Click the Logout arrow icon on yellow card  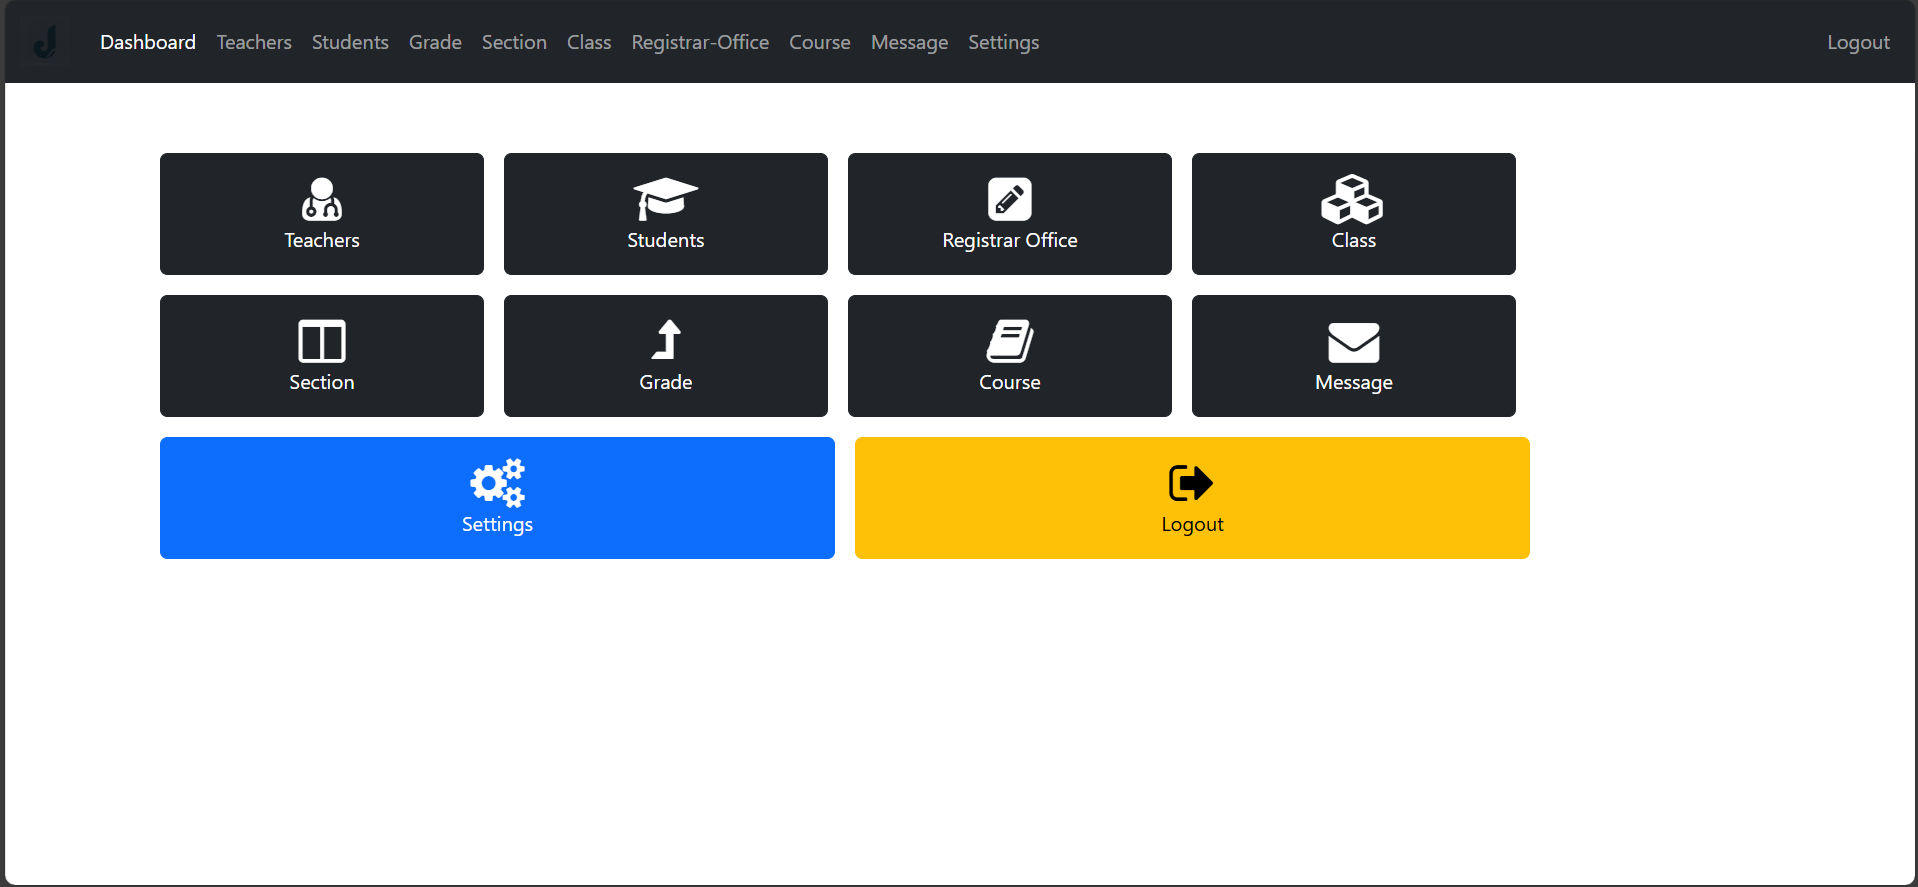[x=1191, y=483]
